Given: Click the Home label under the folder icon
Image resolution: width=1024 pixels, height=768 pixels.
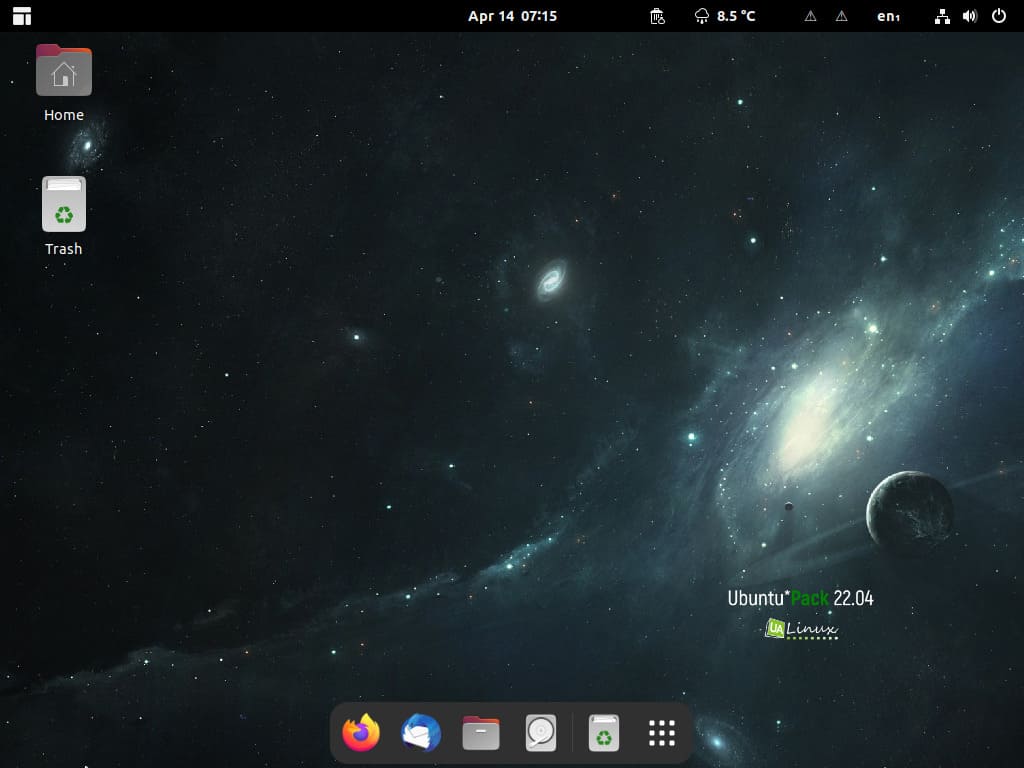Looking at the screenshot, I should pos(64,115).
